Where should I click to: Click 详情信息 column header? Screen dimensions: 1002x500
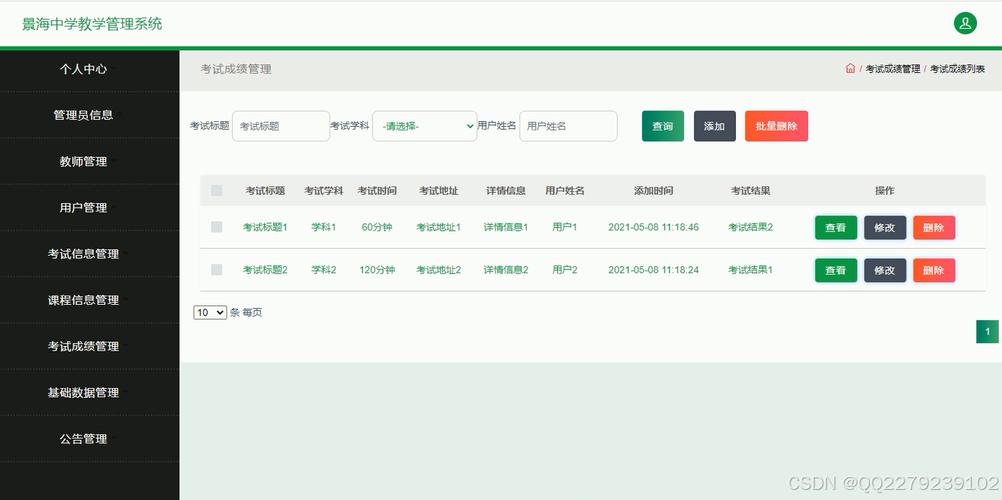click(x=506, y=191)
